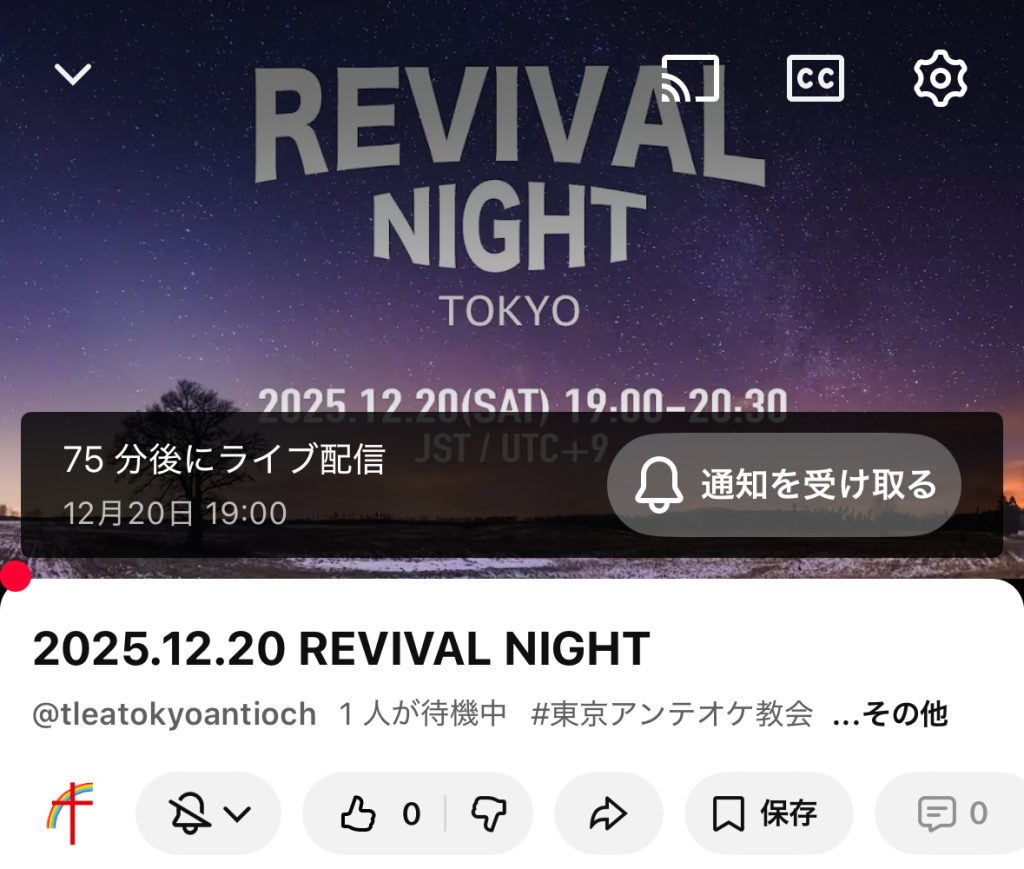Collapse the video player with the down chevron
The height and width of the screenshot is (869, 1024).
72,74
